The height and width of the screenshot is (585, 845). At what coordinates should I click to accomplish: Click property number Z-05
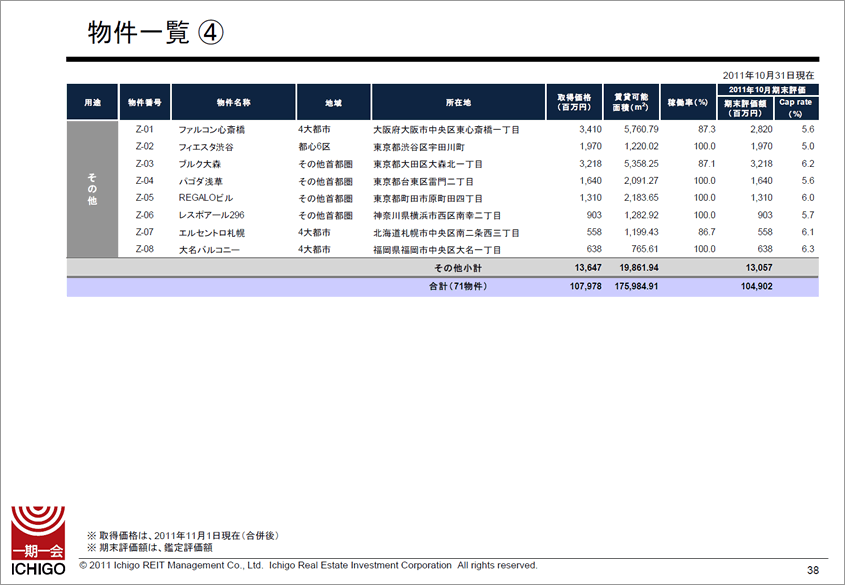coord(144,198)
